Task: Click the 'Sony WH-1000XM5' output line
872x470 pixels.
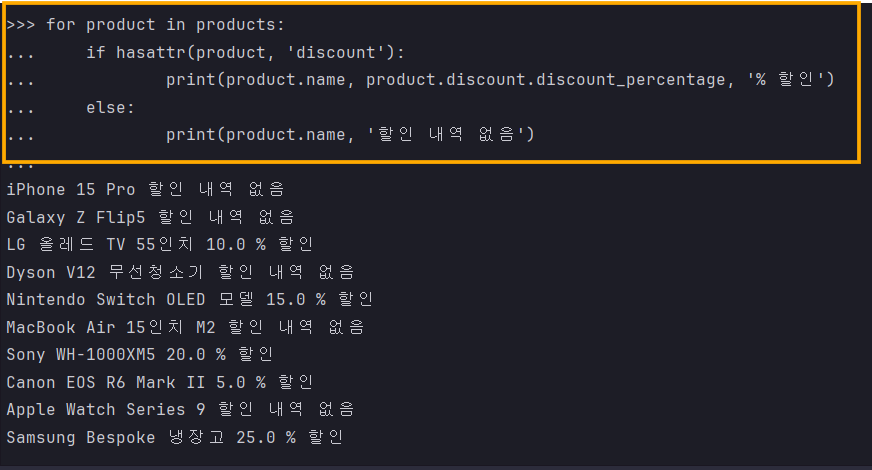Action: (x=140, y=354)
